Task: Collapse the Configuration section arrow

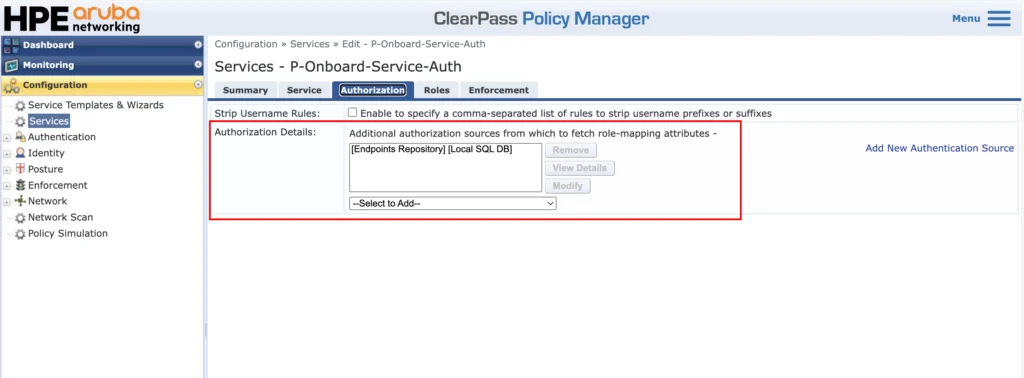Action: (x=198, y=85)
